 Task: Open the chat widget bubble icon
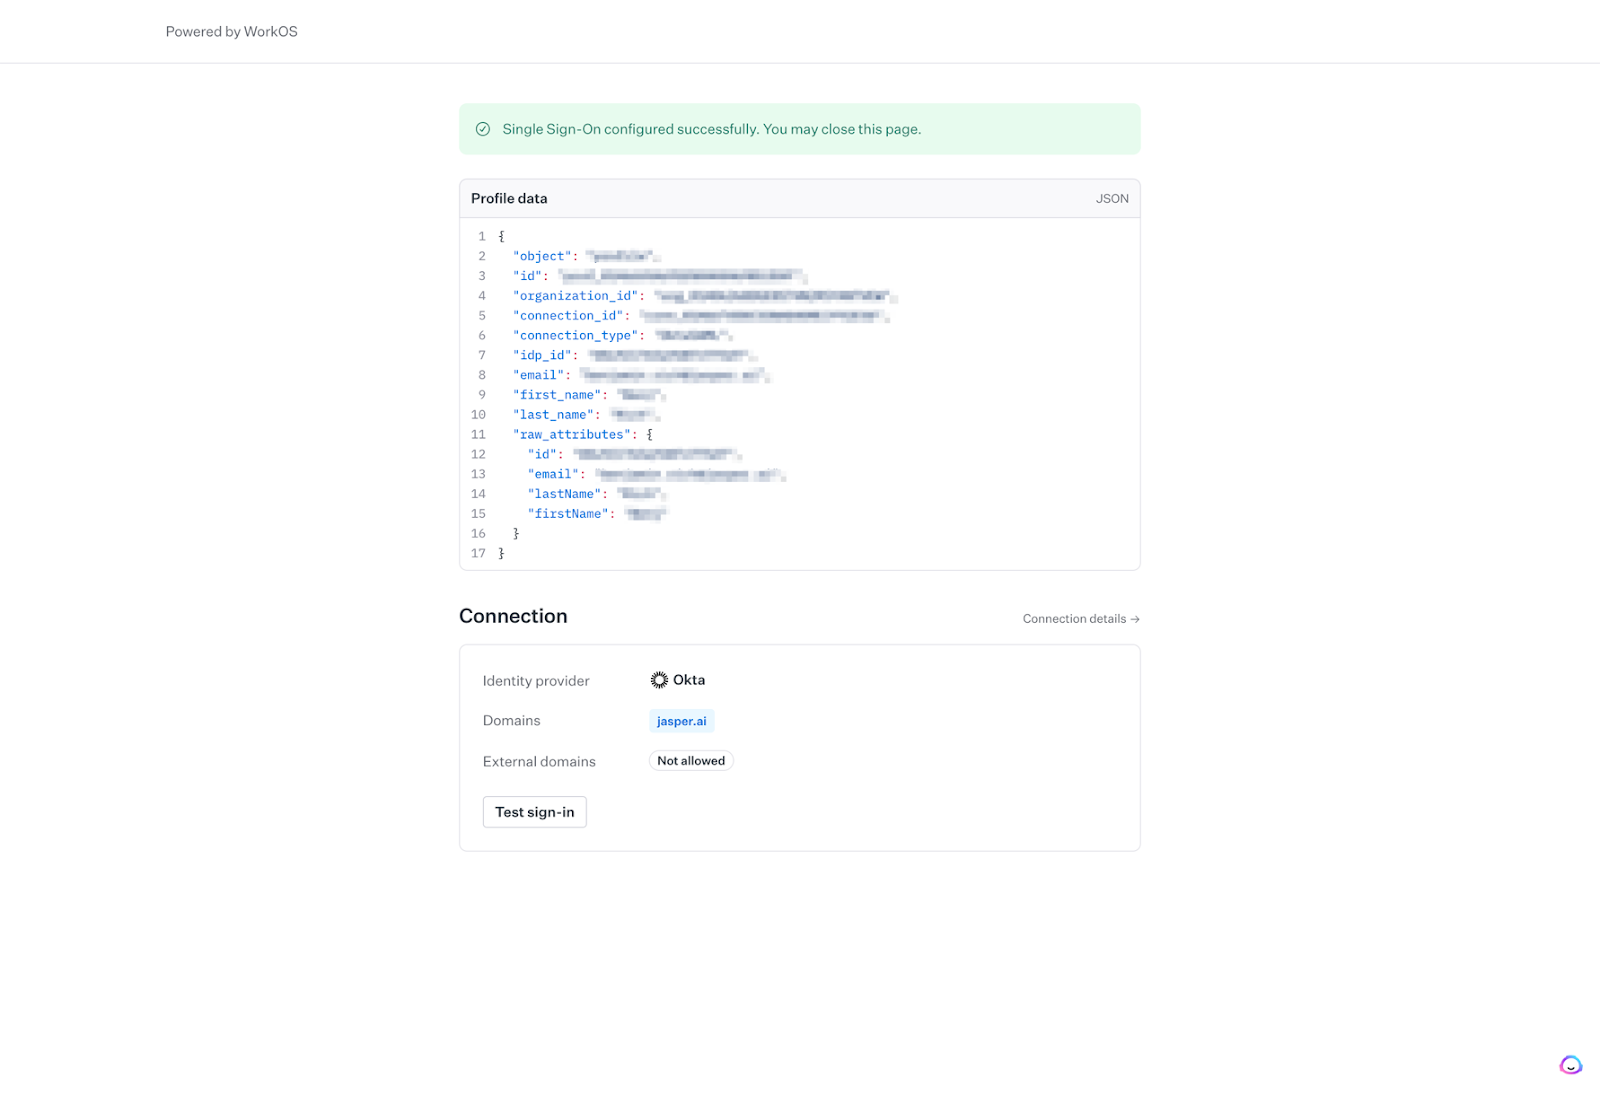[1570, 1065]
